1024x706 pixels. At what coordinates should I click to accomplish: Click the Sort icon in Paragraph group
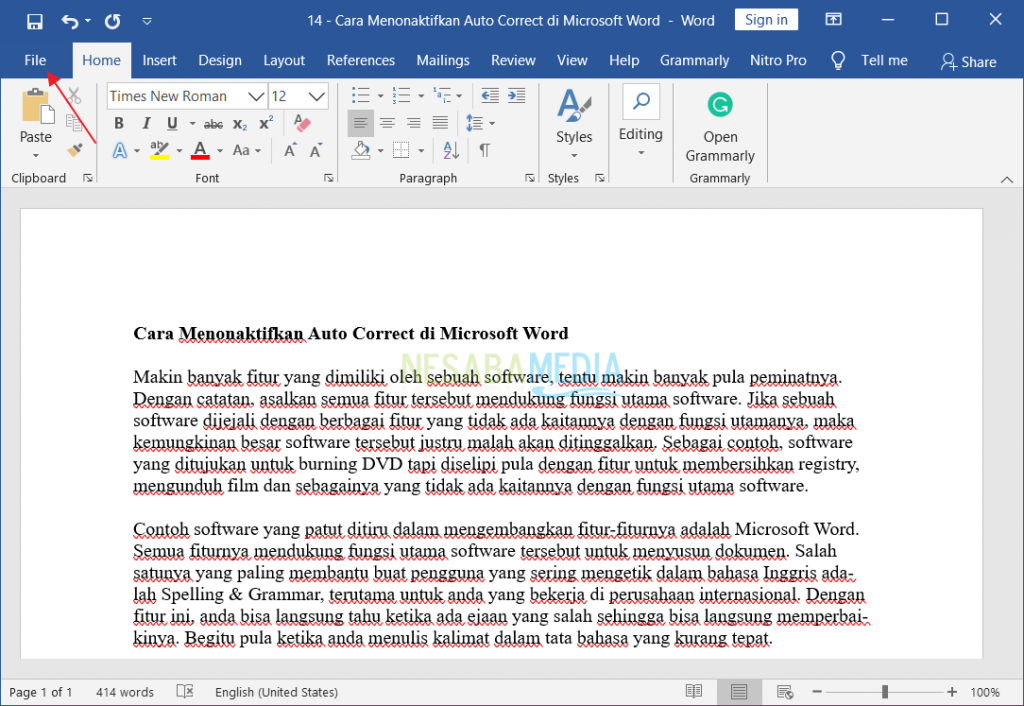tap(450, 150)
